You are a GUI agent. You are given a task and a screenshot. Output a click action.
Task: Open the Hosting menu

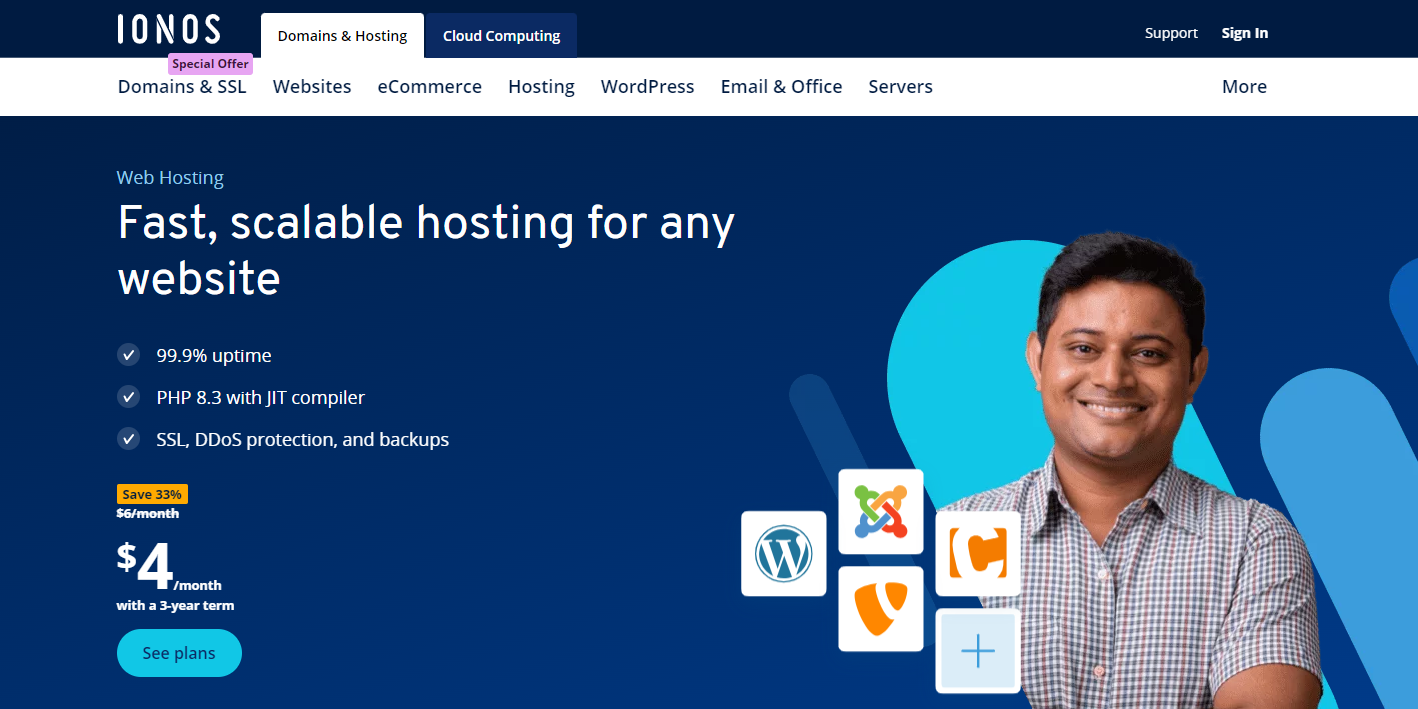point(541,87)
